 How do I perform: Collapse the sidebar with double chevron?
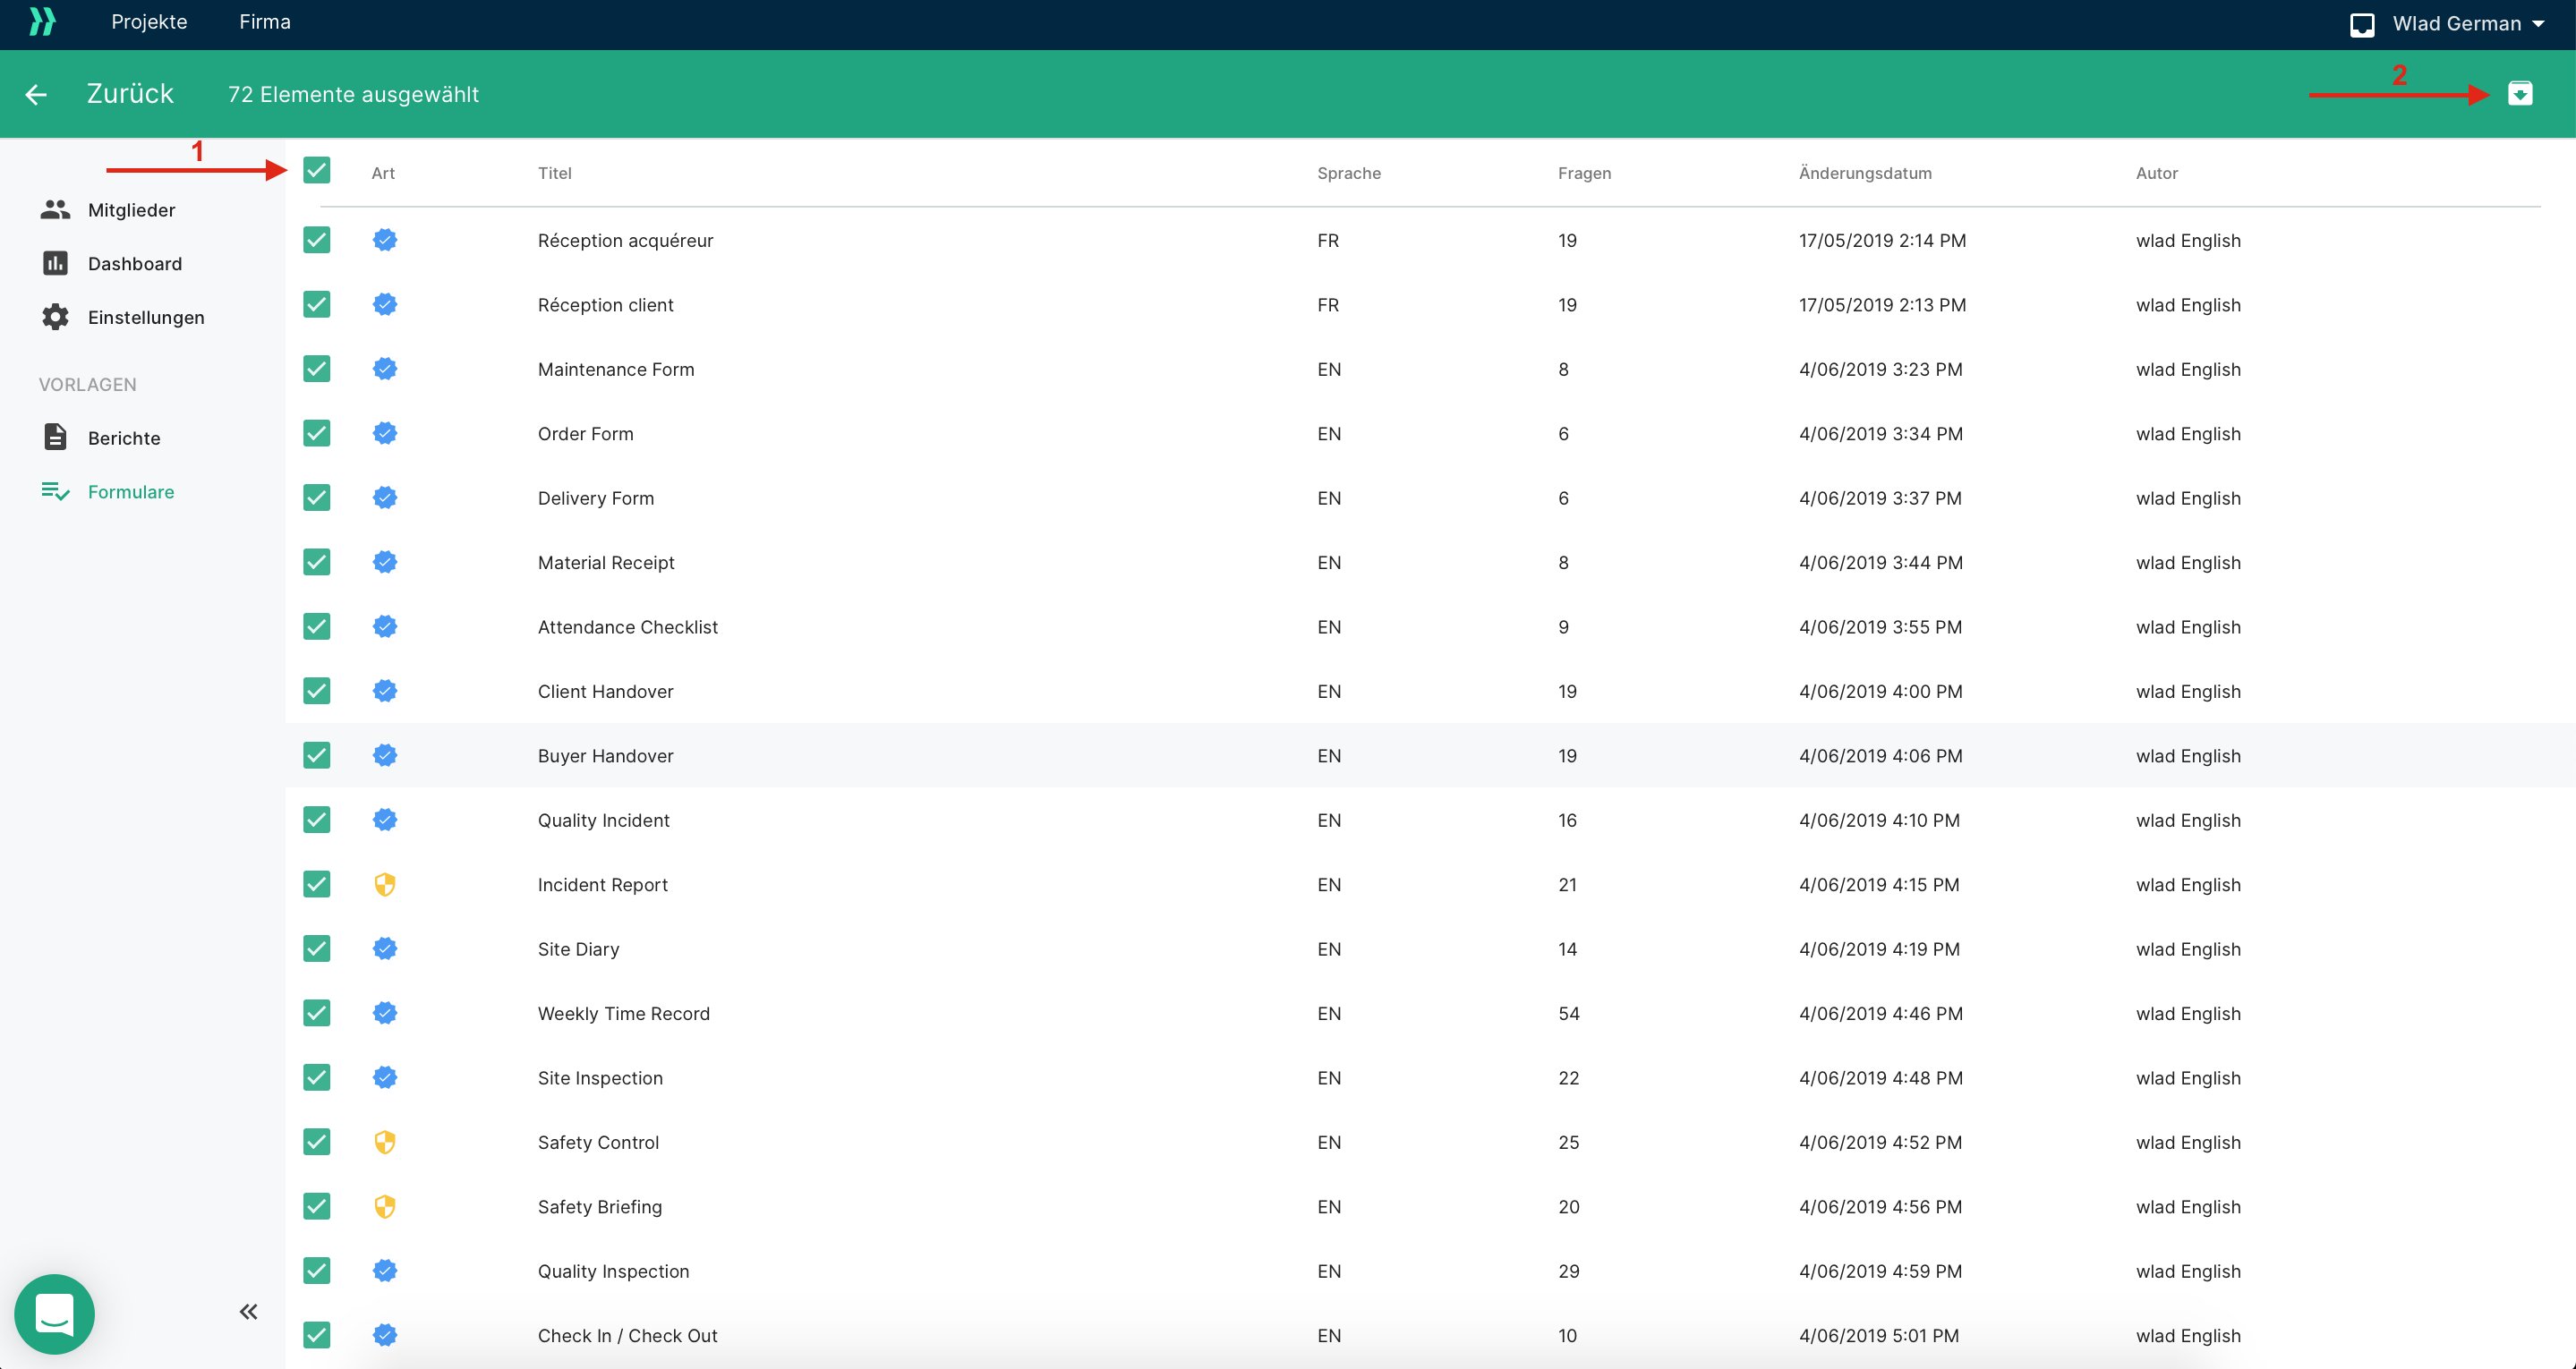tap(249, 1311)
